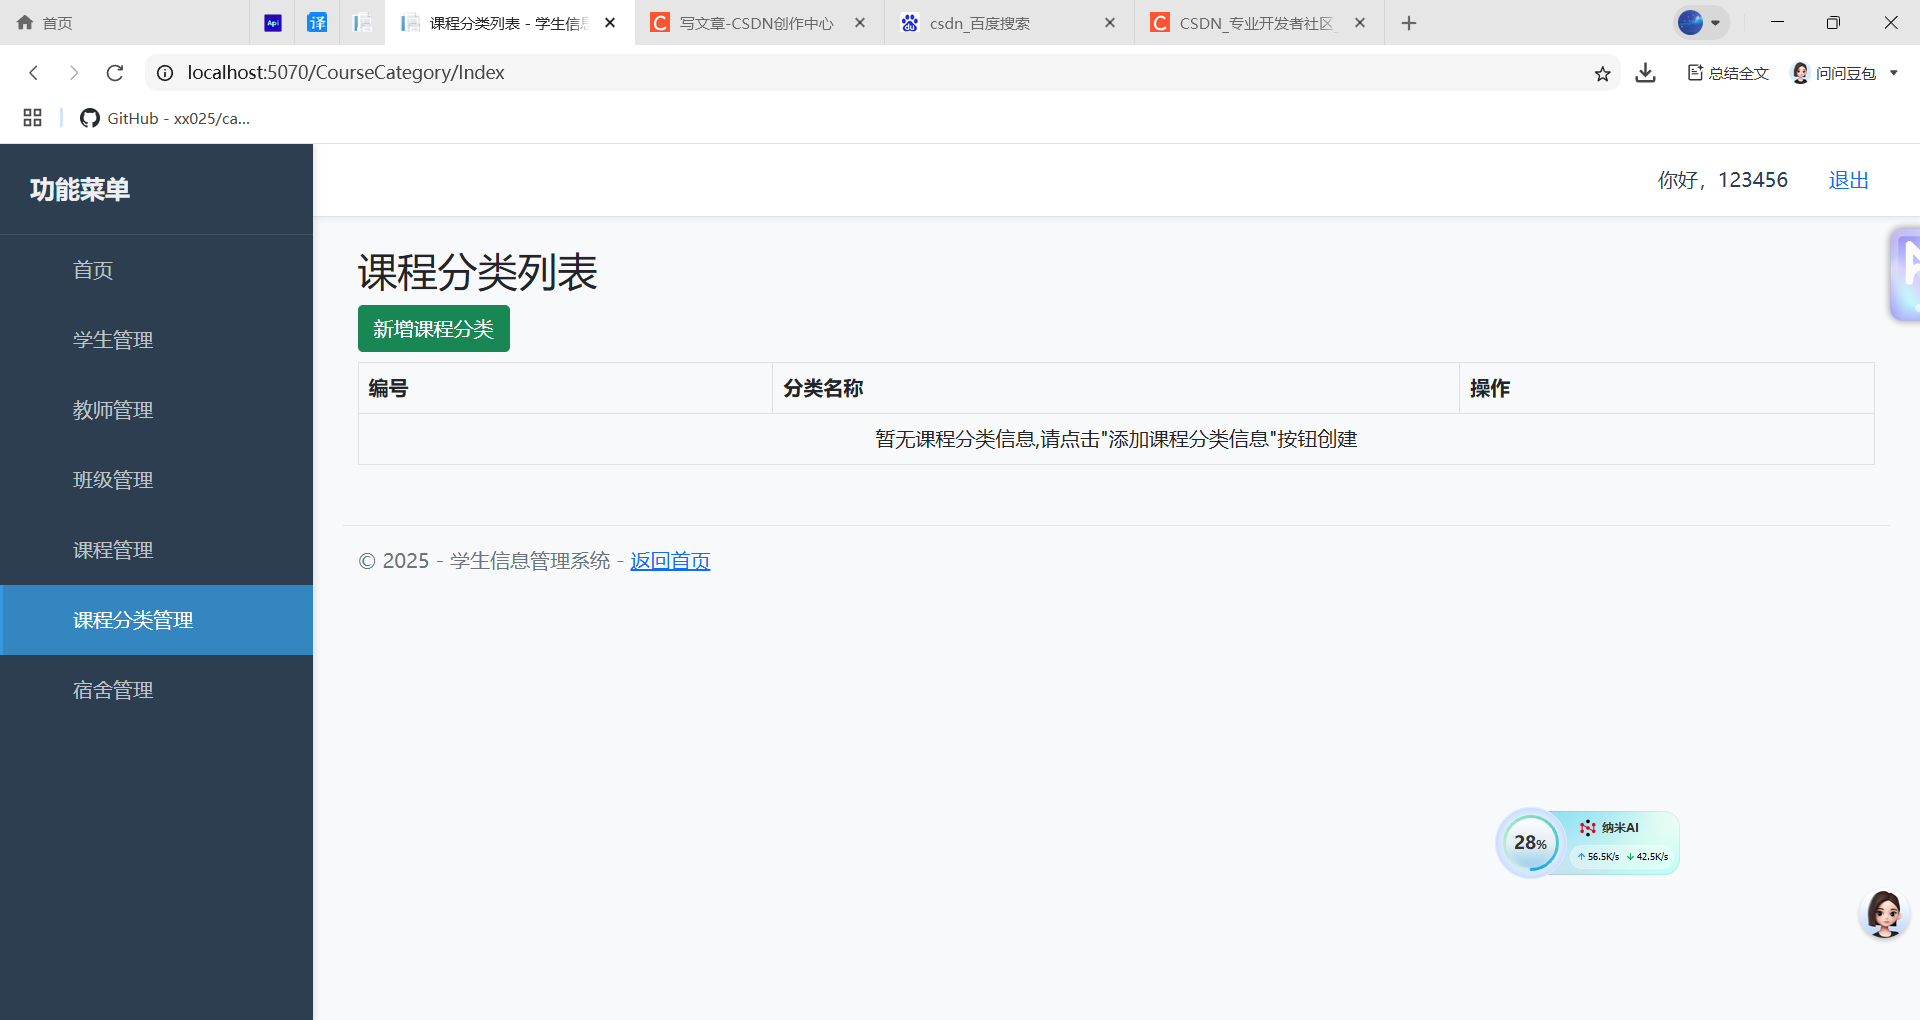This screenshot has width=1920, height=1020.
Task: Click the home 首页 pinned tab
Action: pyautogui.click(x=44, y=22)
